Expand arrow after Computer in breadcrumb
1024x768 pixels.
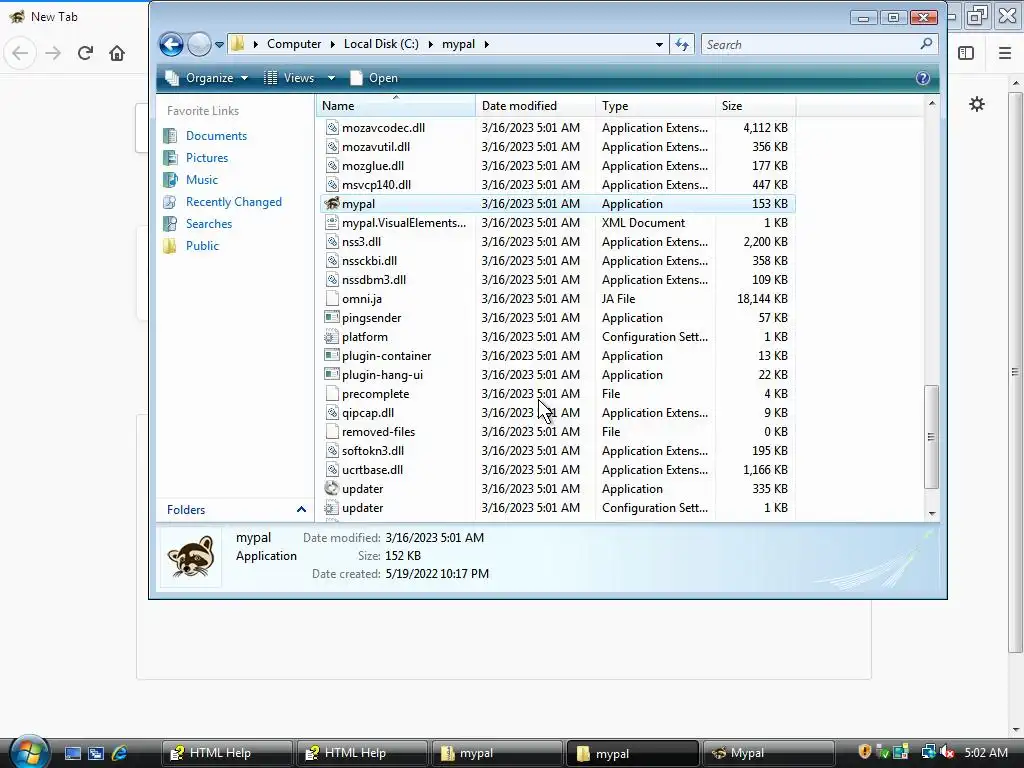click(332, 44)
